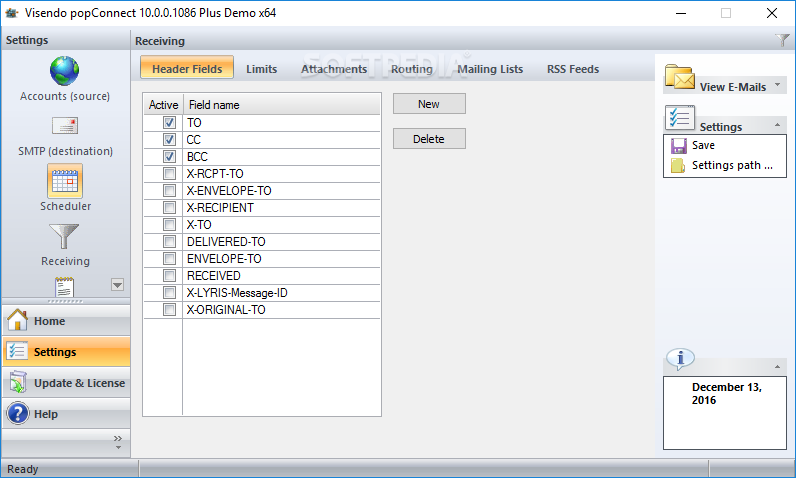Screen dimensions: 796x478
Task: Switch to the Attachments tab
Action: (x=334, y=69)
